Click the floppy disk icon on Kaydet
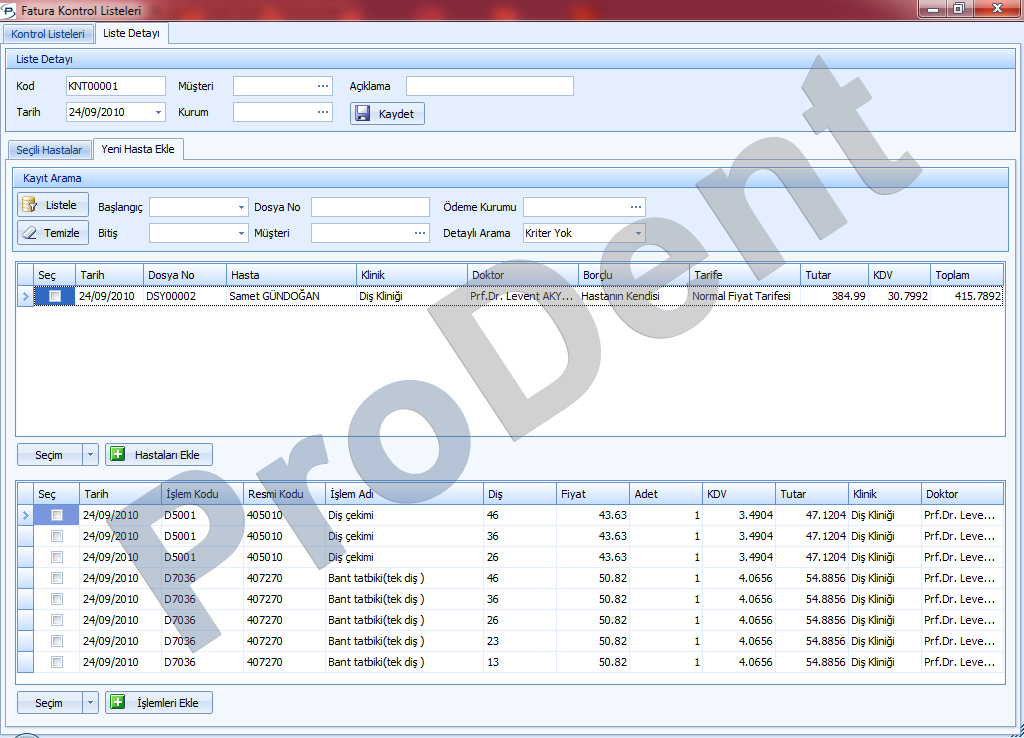 click(x=363, y=114)
